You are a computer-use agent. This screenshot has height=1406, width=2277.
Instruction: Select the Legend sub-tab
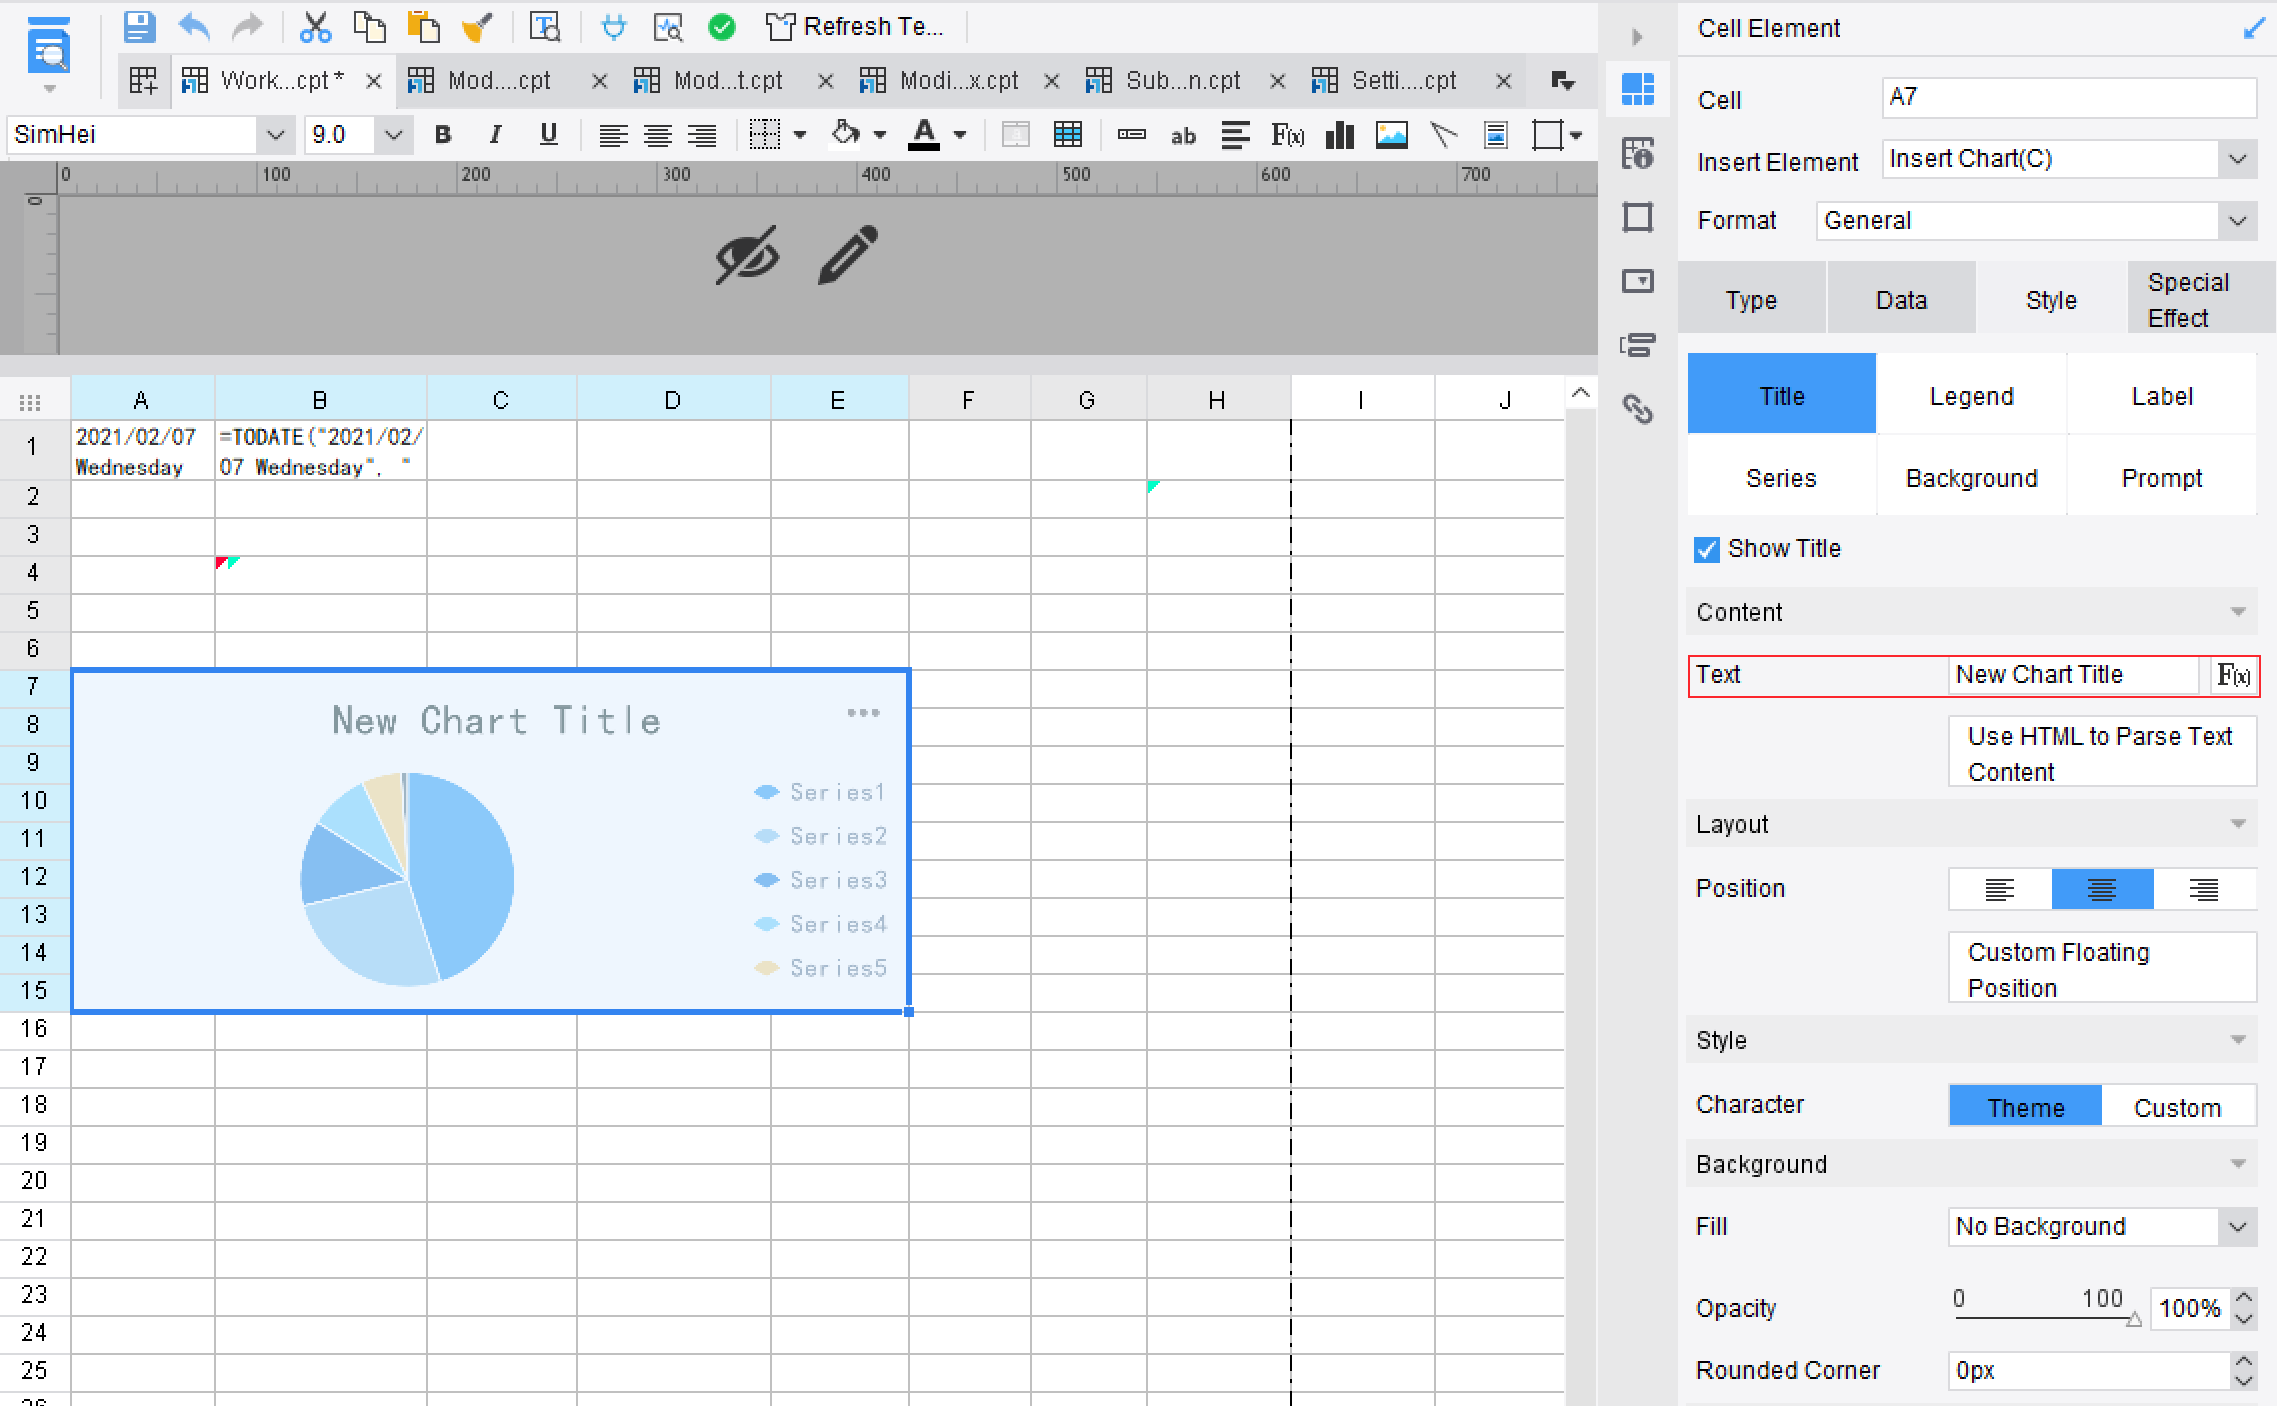pyautogui.click(x=1971, y=396)
